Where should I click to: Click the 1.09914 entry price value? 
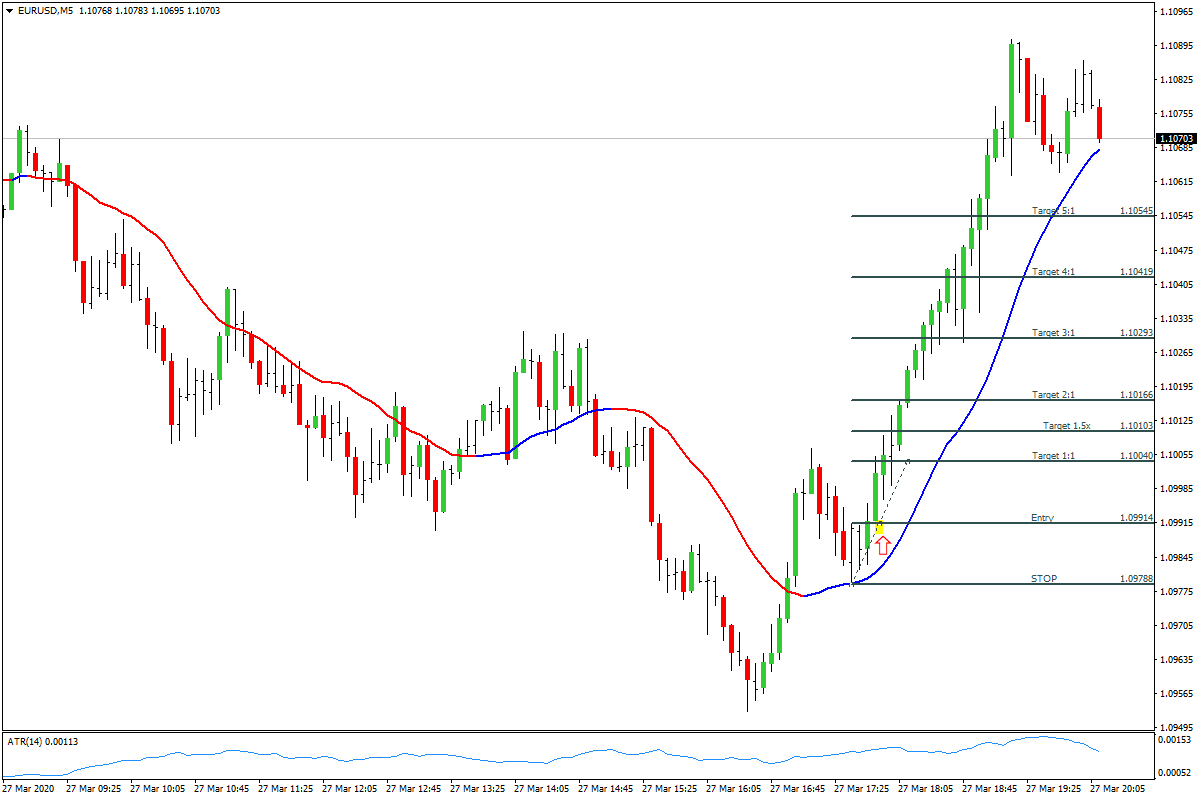(1137, 518)
